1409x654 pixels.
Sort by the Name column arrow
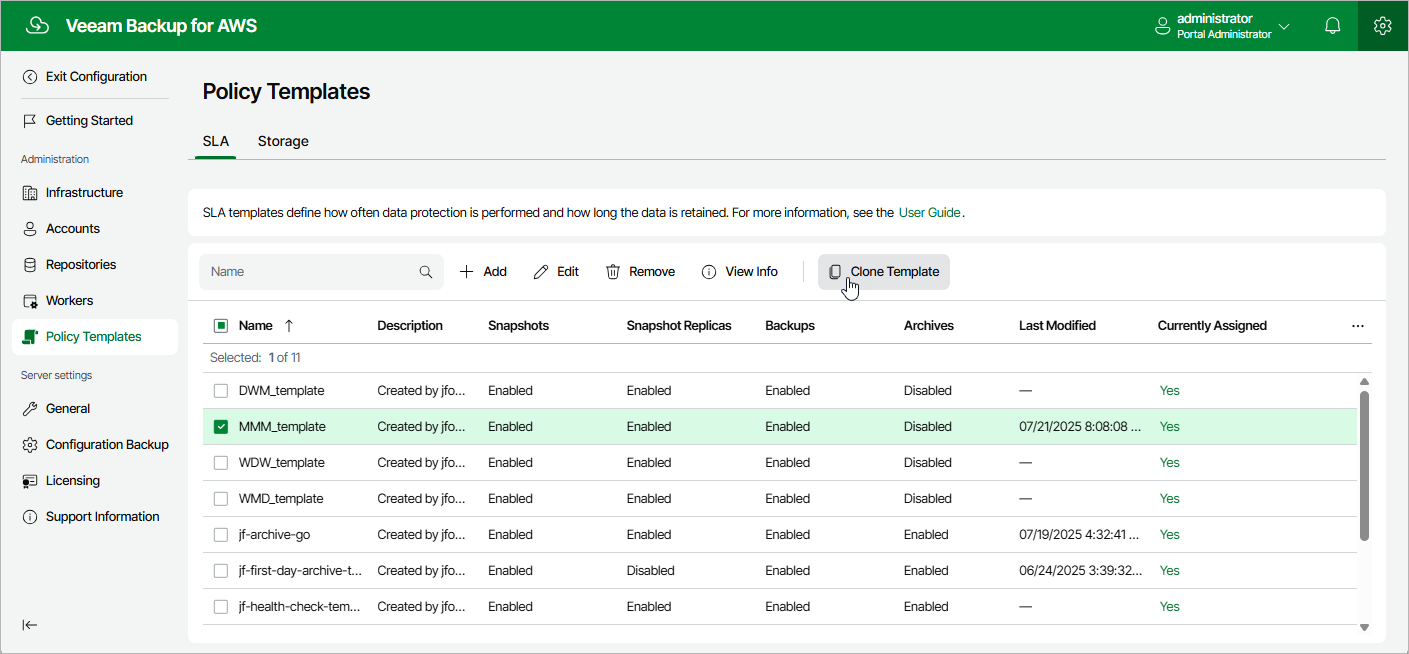coord(289,326)
